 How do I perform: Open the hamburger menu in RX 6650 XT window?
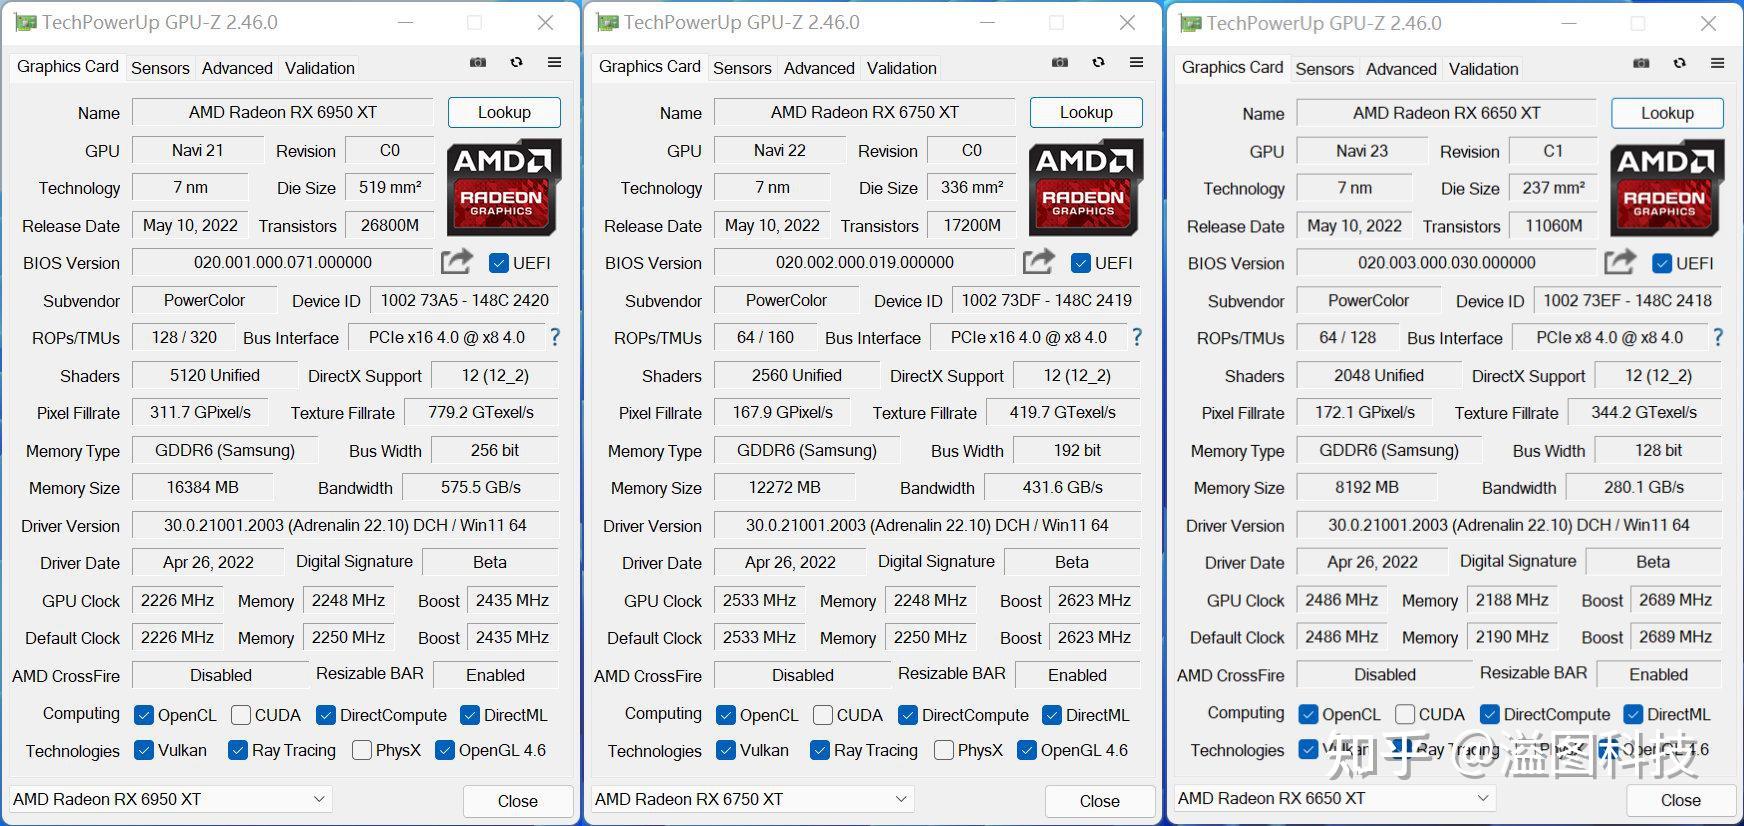point(1717,63)
